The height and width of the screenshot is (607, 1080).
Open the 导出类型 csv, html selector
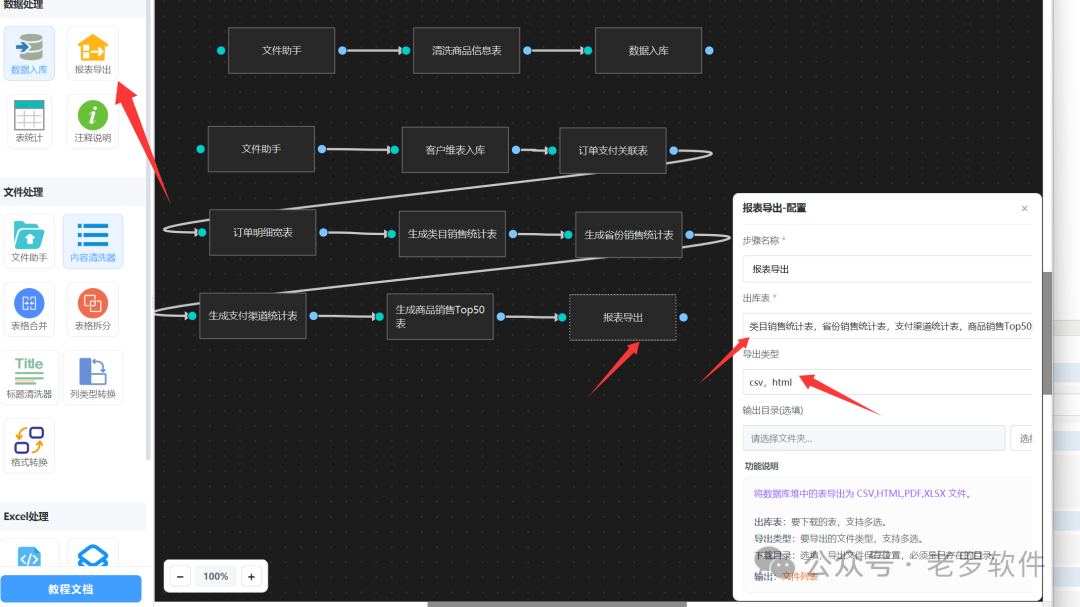click(x=888, y=382)
